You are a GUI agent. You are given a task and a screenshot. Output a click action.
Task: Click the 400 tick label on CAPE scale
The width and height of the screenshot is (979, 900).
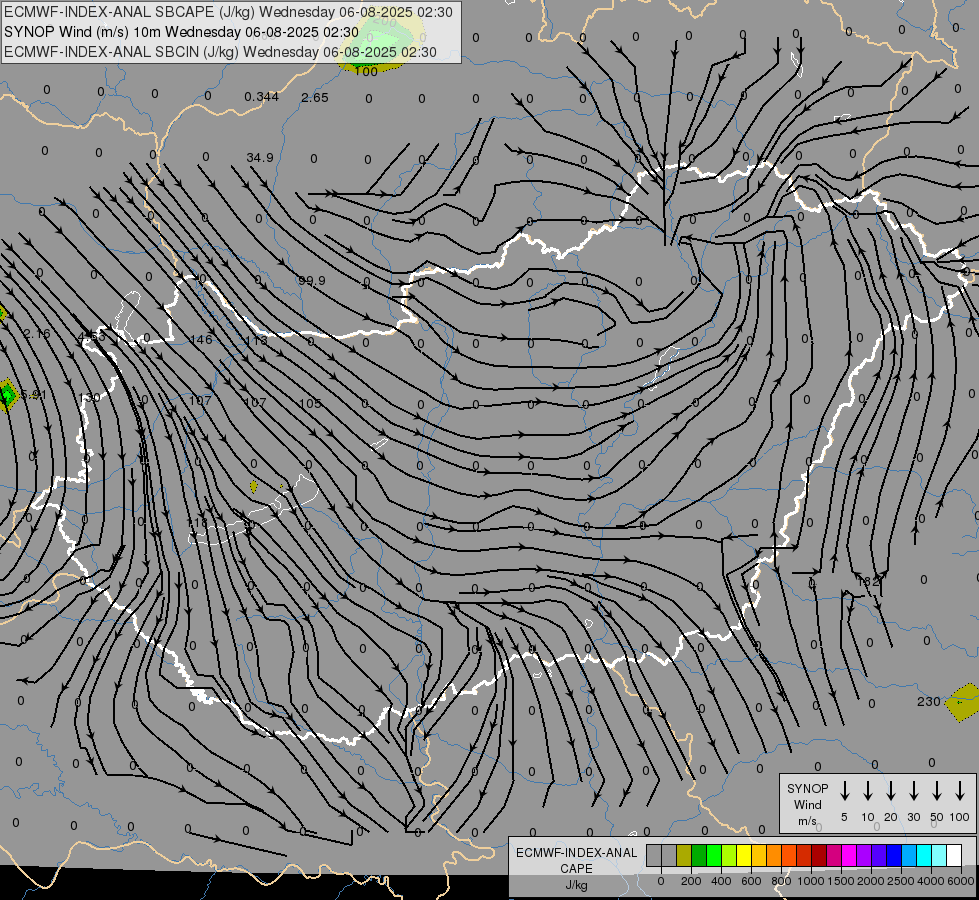pos(721,881)
